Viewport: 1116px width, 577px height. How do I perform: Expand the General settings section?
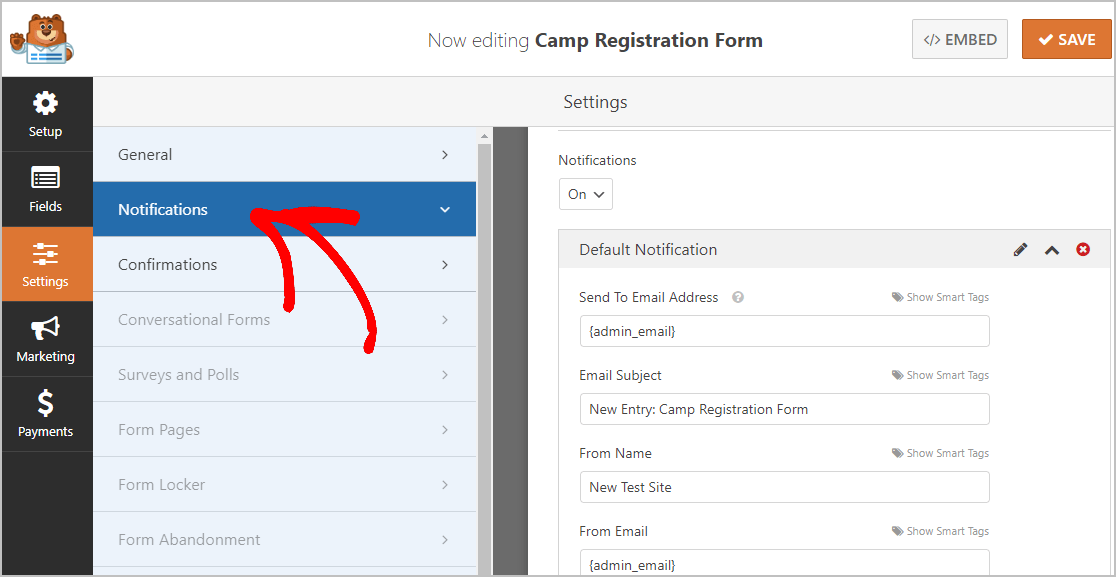coord(284,154)
